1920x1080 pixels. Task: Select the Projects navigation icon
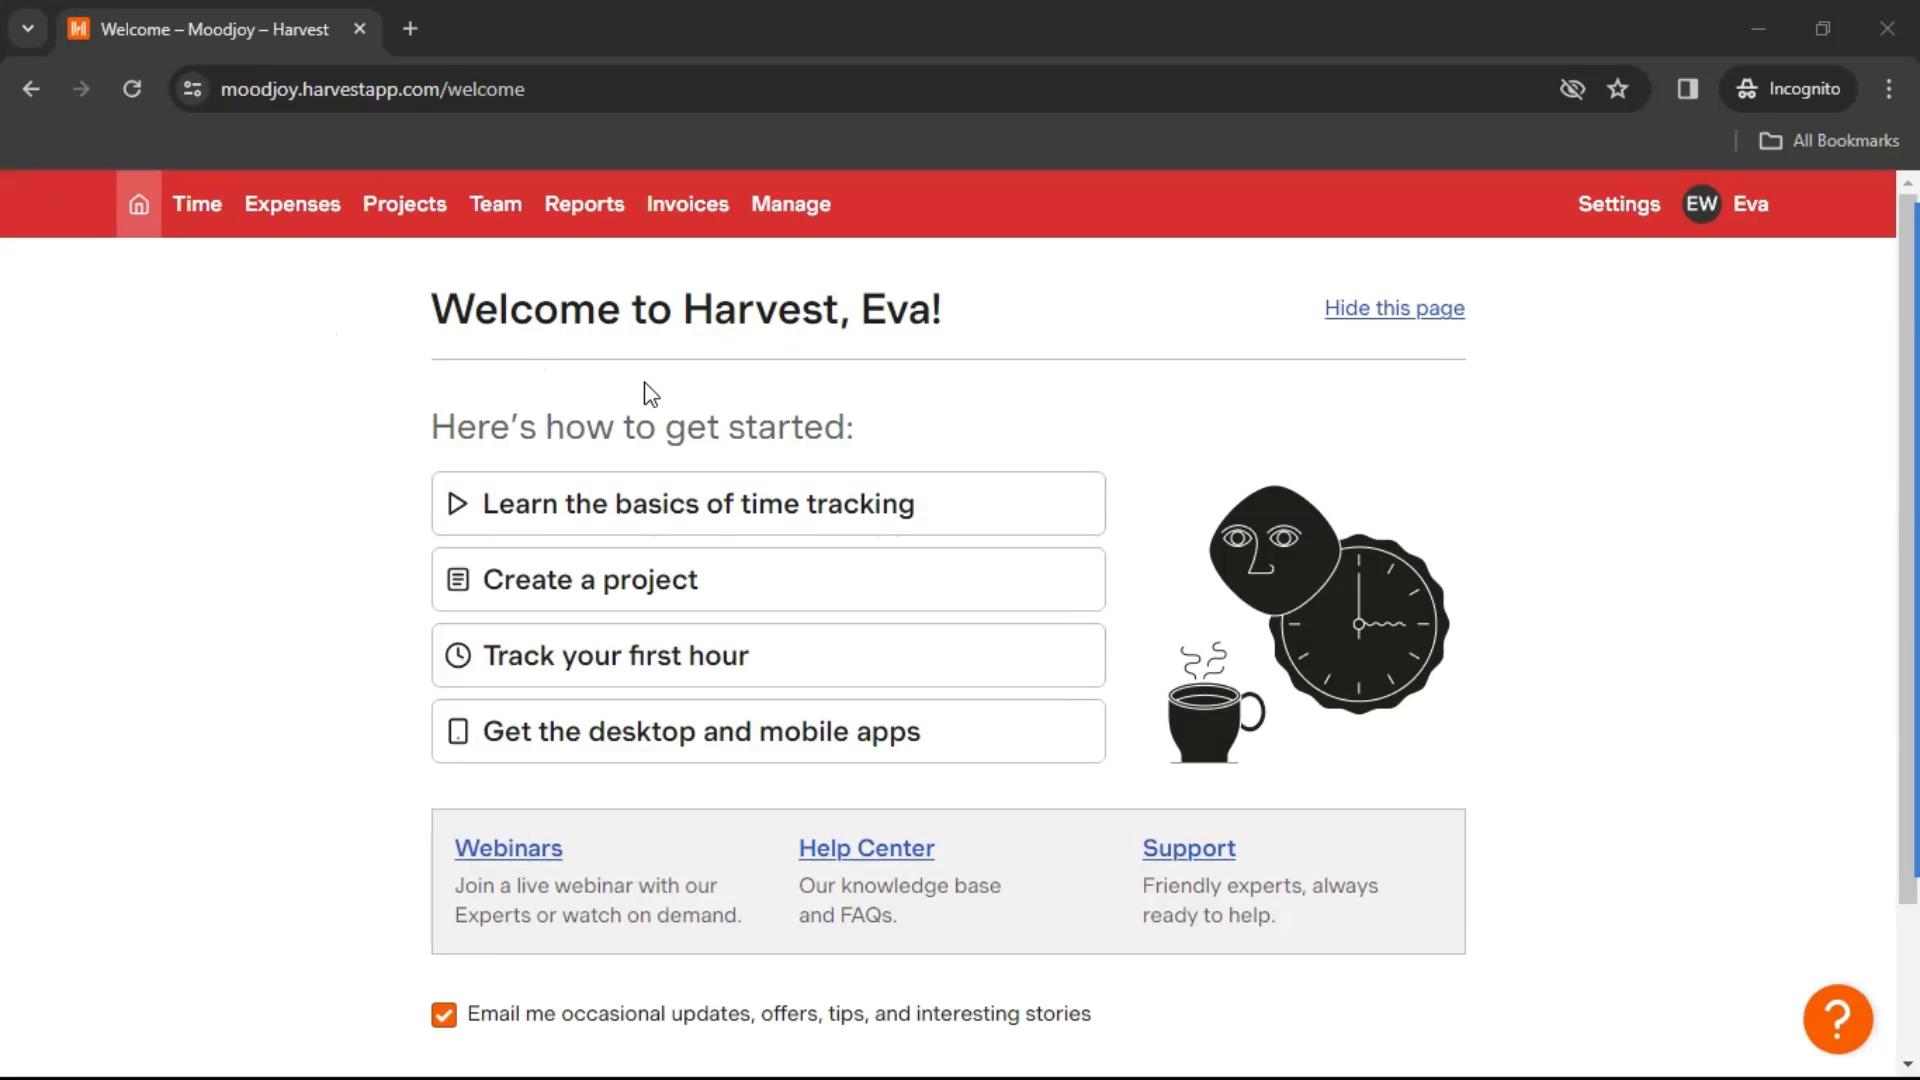405,203
